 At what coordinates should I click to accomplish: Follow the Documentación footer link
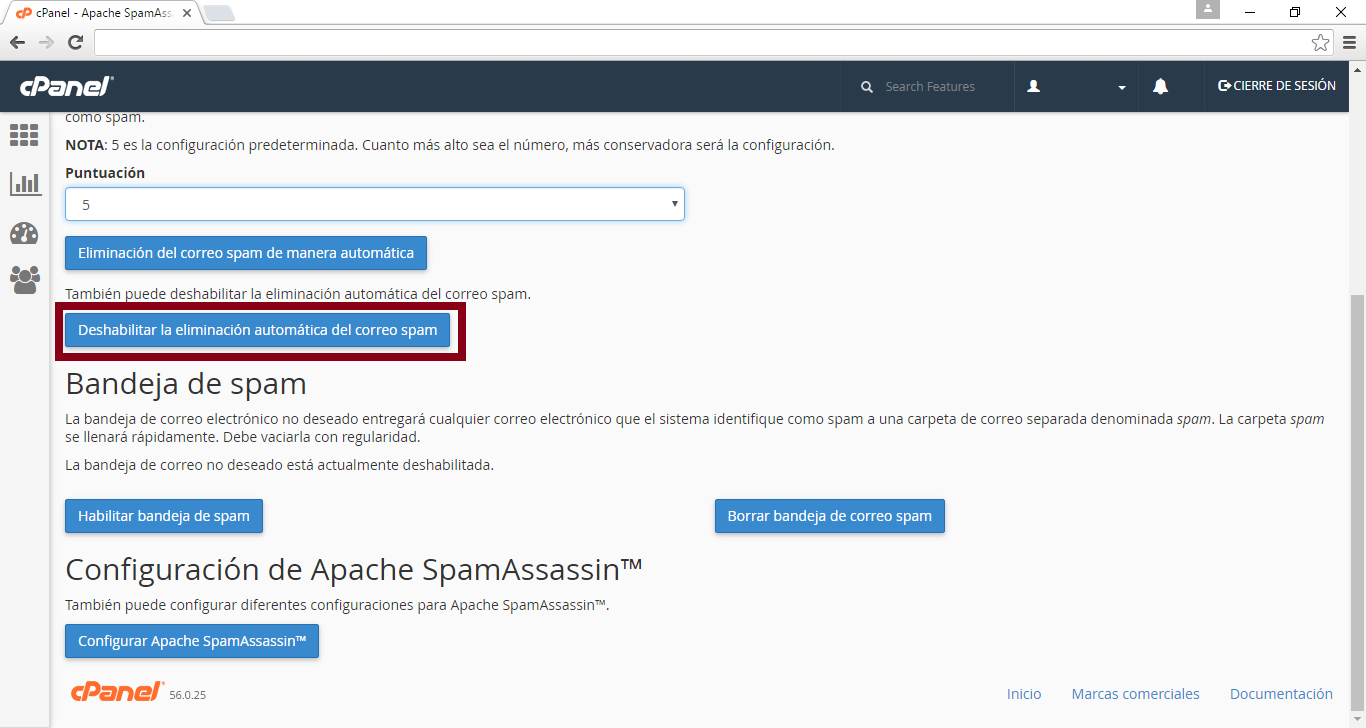tap(1281, 694)
